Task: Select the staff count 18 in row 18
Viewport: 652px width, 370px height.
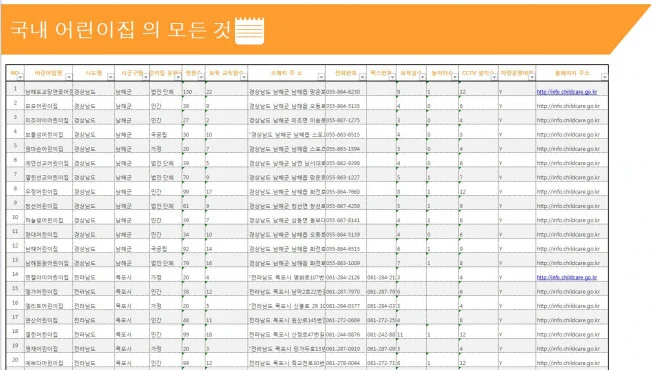Action: pyautogui.click(x=227, y=332)
